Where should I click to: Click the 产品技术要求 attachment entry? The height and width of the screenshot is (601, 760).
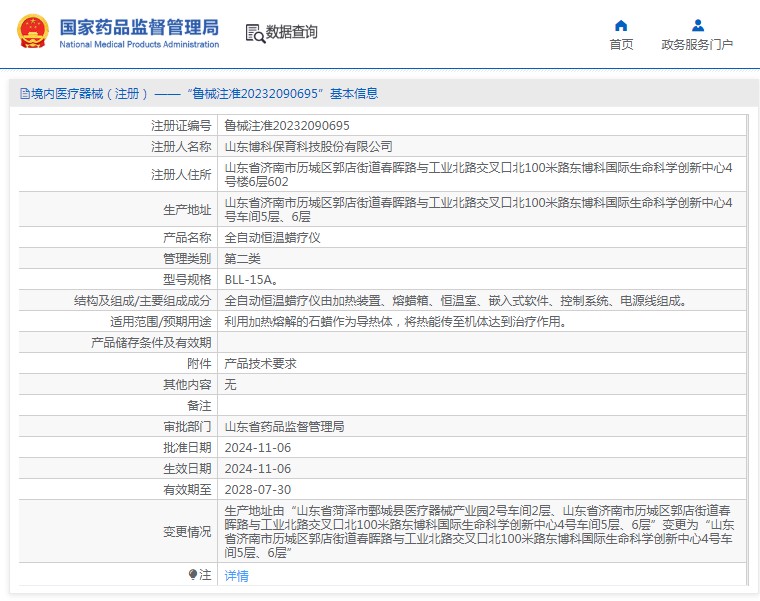coord(260,364)
